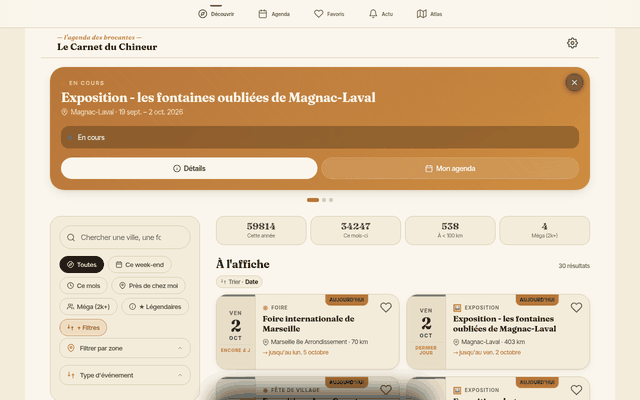Click the Atlas map icon
The height and width of the screenshot is (400, 640).
(x=422, y=14)
